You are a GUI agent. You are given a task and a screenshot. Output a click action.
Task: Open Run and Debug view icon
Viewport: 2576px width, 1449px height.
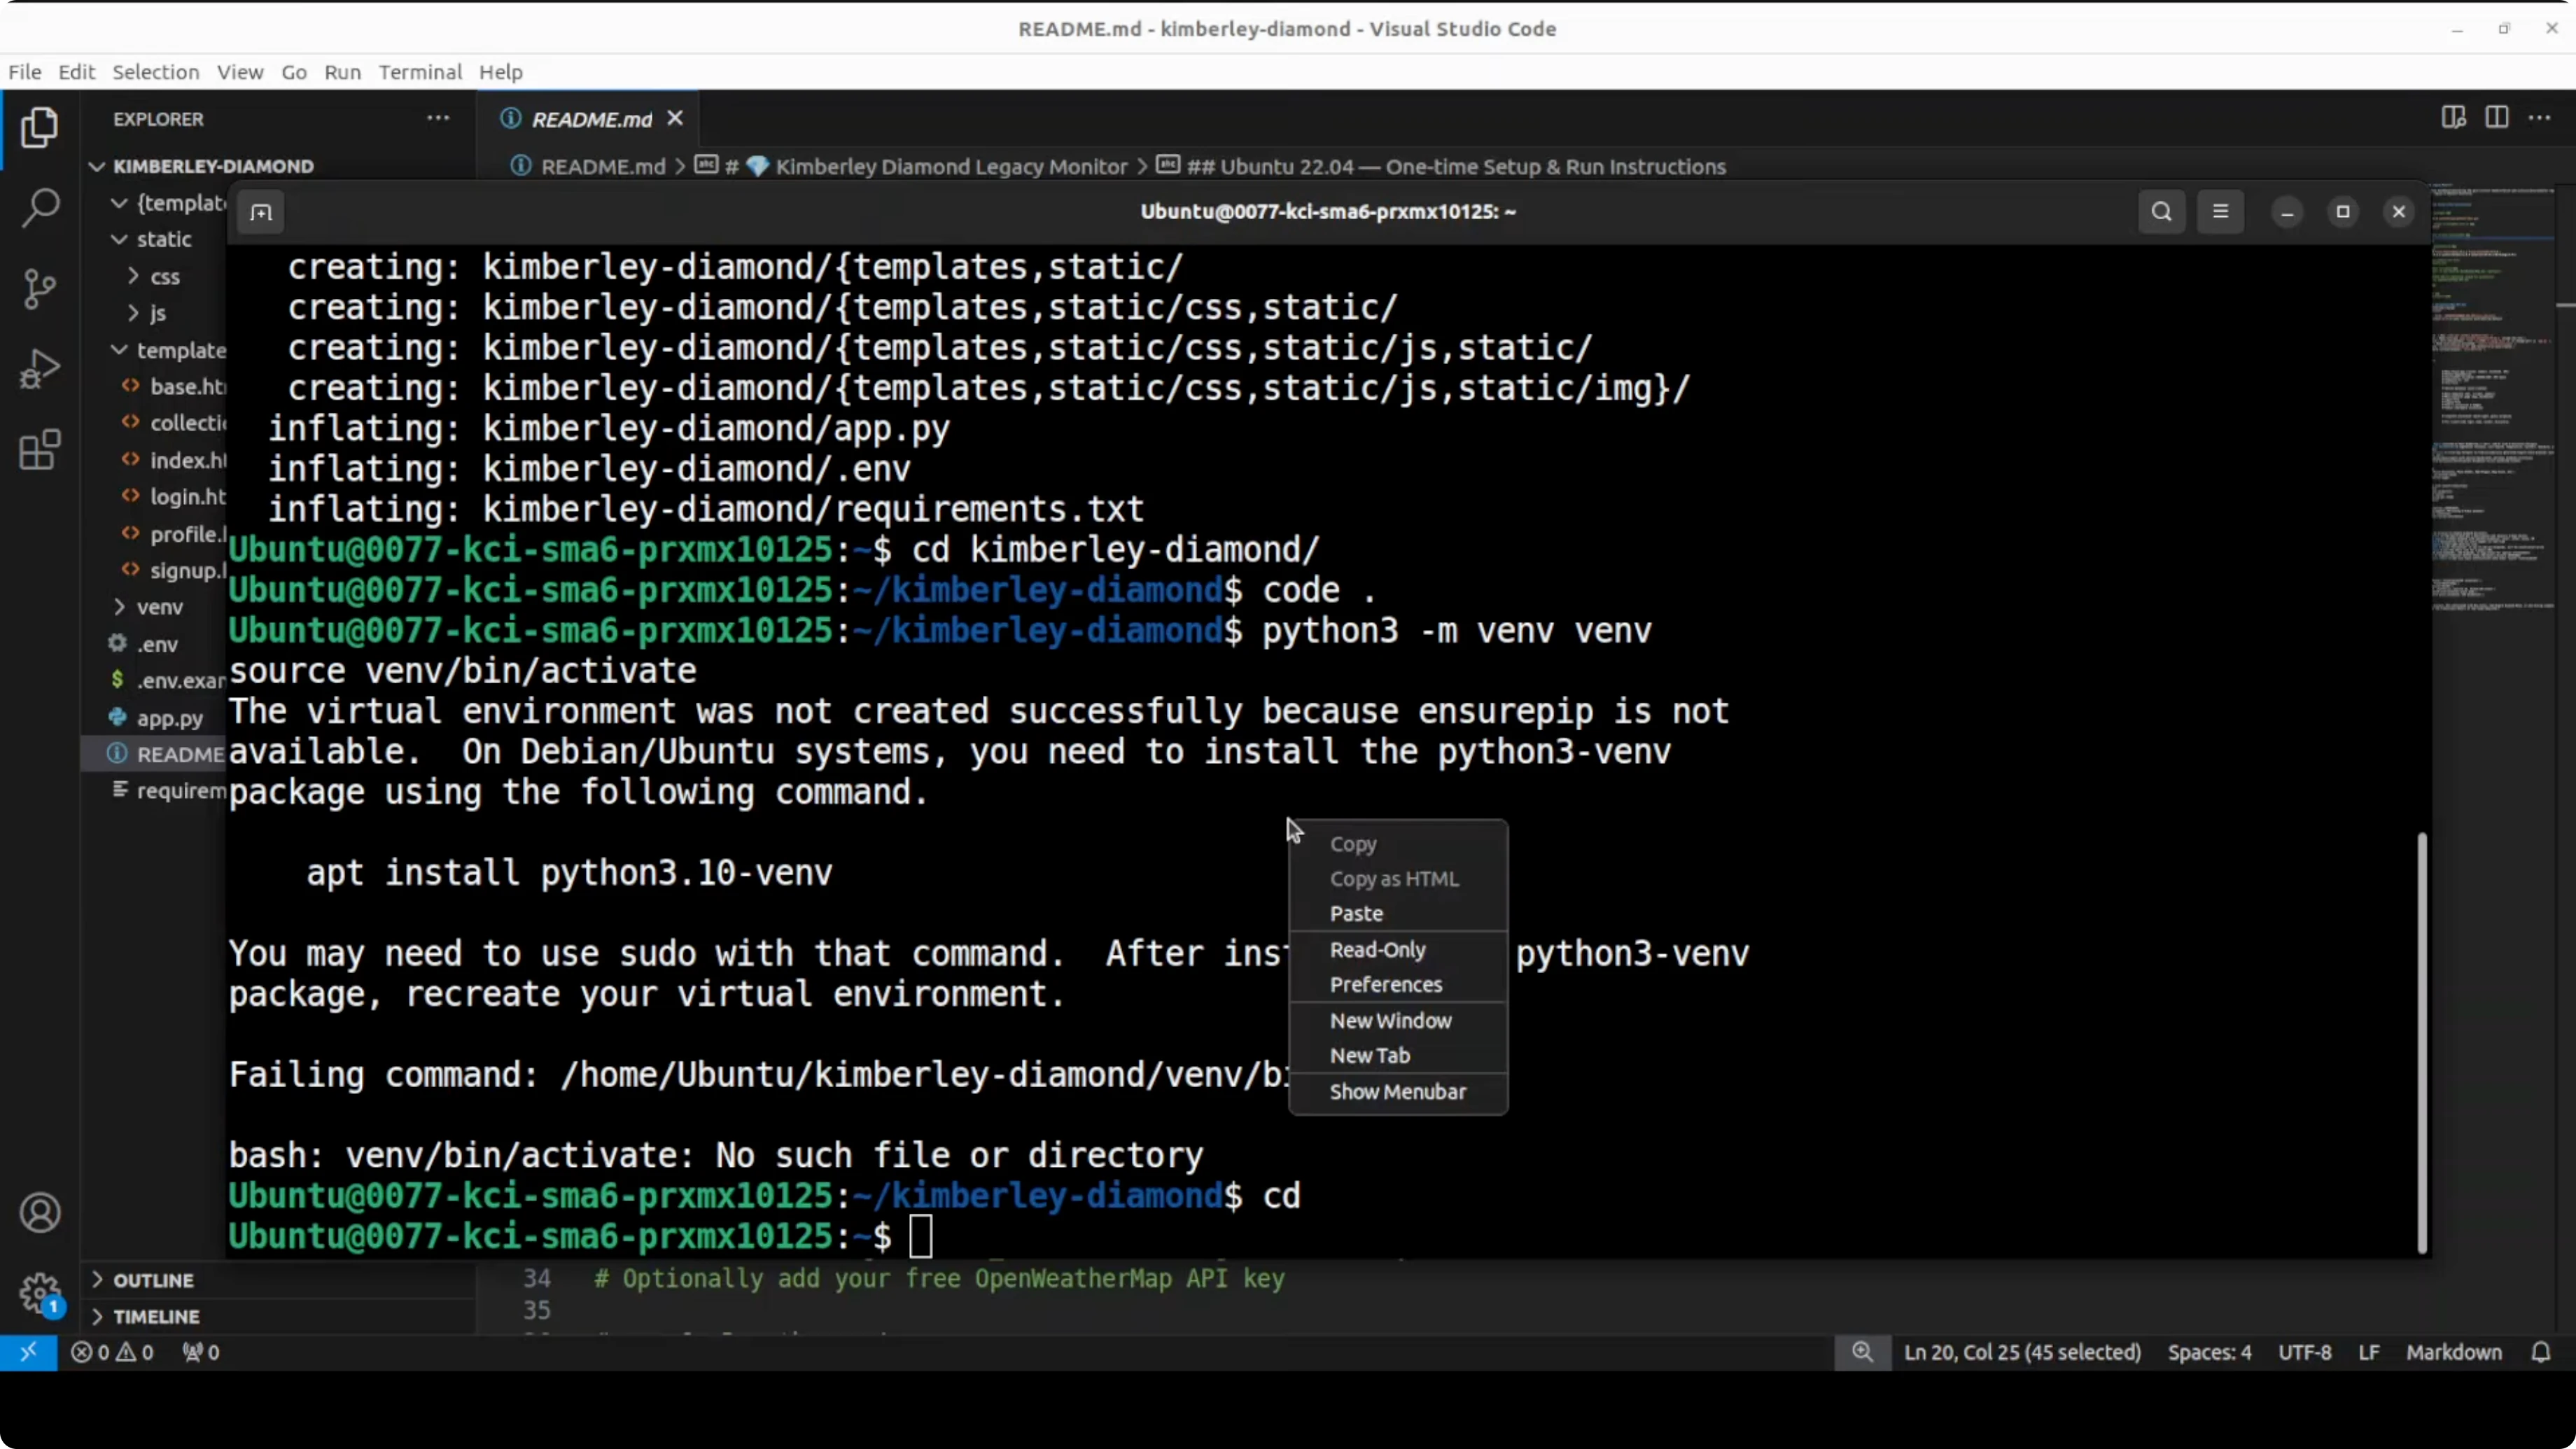[40, 369]
